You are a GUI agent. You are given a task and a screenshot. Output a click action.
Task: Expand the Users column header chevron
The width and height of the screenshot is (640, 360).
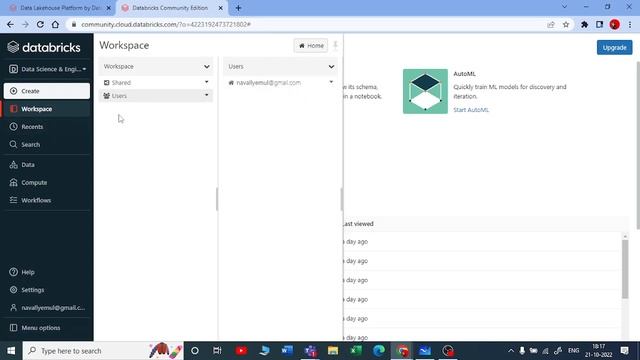pyautogui.click(x=331, y=67)
